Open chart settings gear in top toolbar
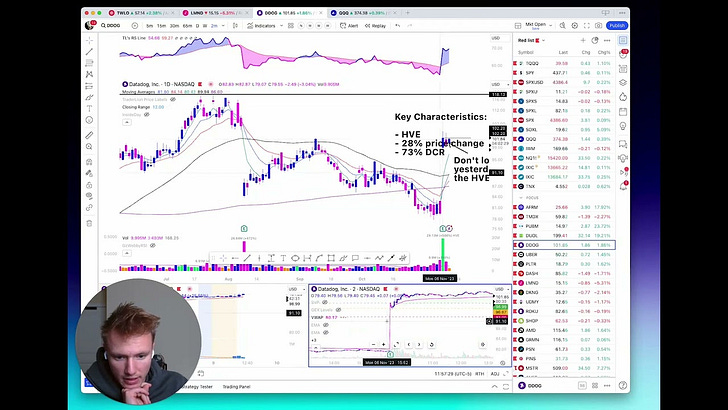The width and height of the screenshot is (728, 410). 575,26
